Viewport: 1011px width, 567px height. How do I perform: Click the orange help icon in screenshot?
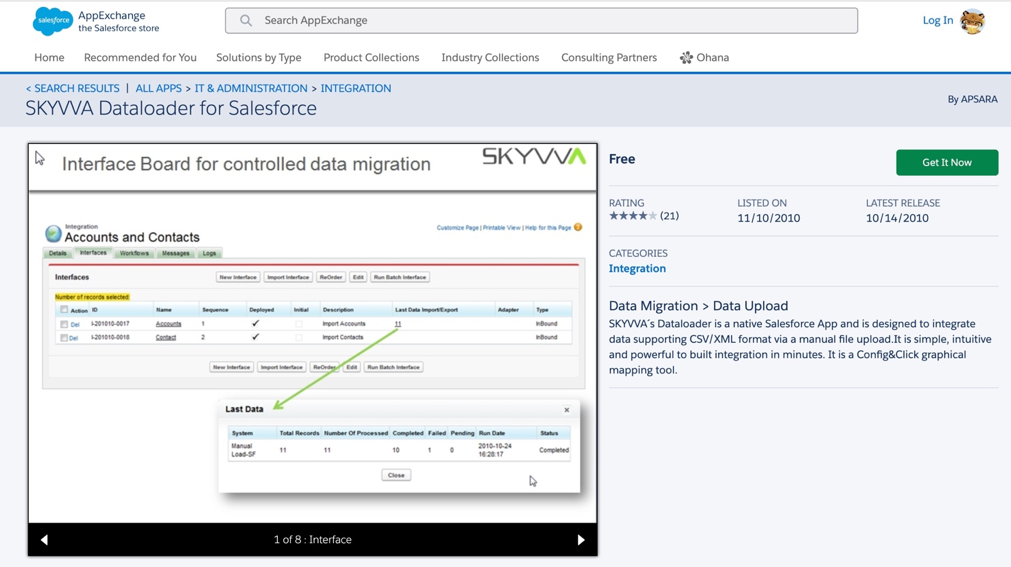click(x=578, y=227)
